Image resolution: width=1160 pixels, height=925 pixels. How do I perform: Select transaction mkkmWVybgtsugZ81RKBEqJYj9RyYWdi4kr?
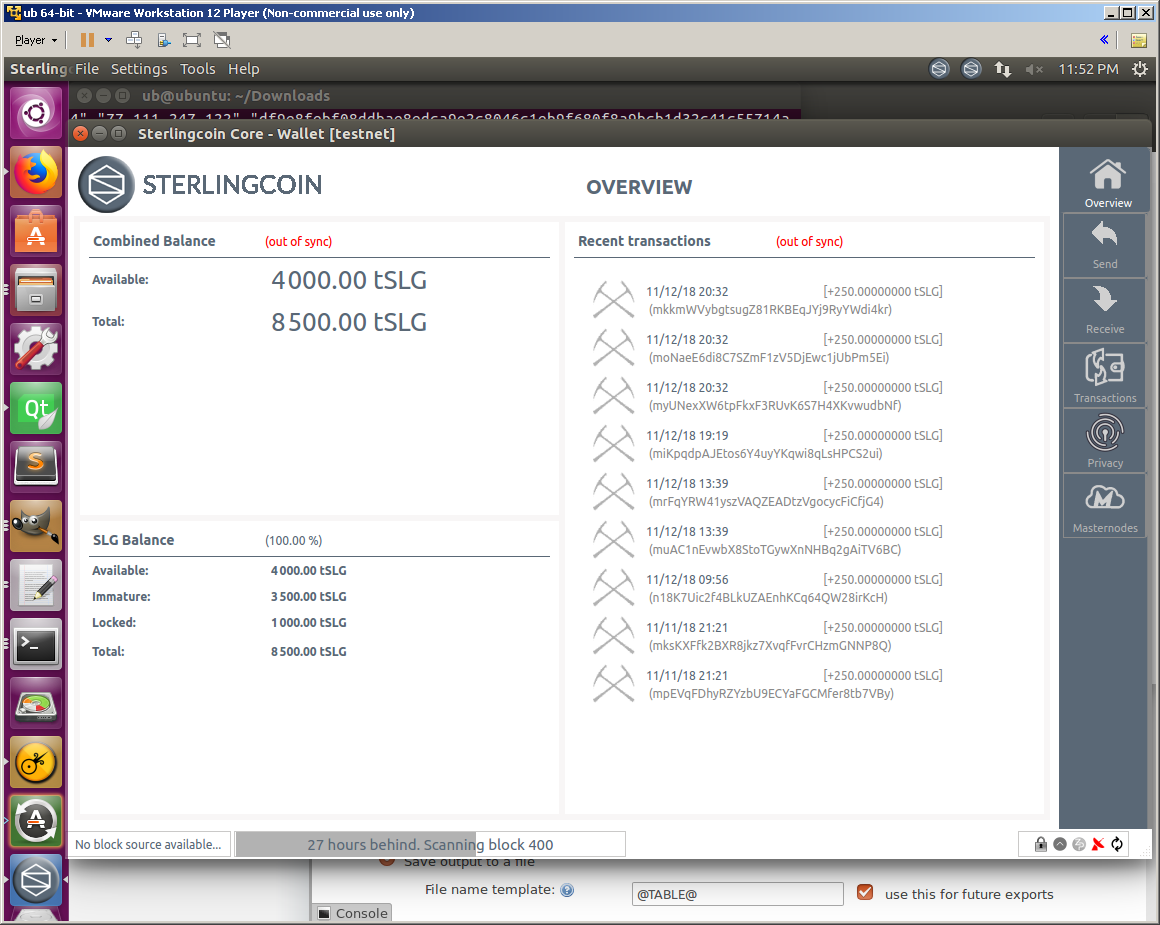pyautogui.click(x=767, y=300)
